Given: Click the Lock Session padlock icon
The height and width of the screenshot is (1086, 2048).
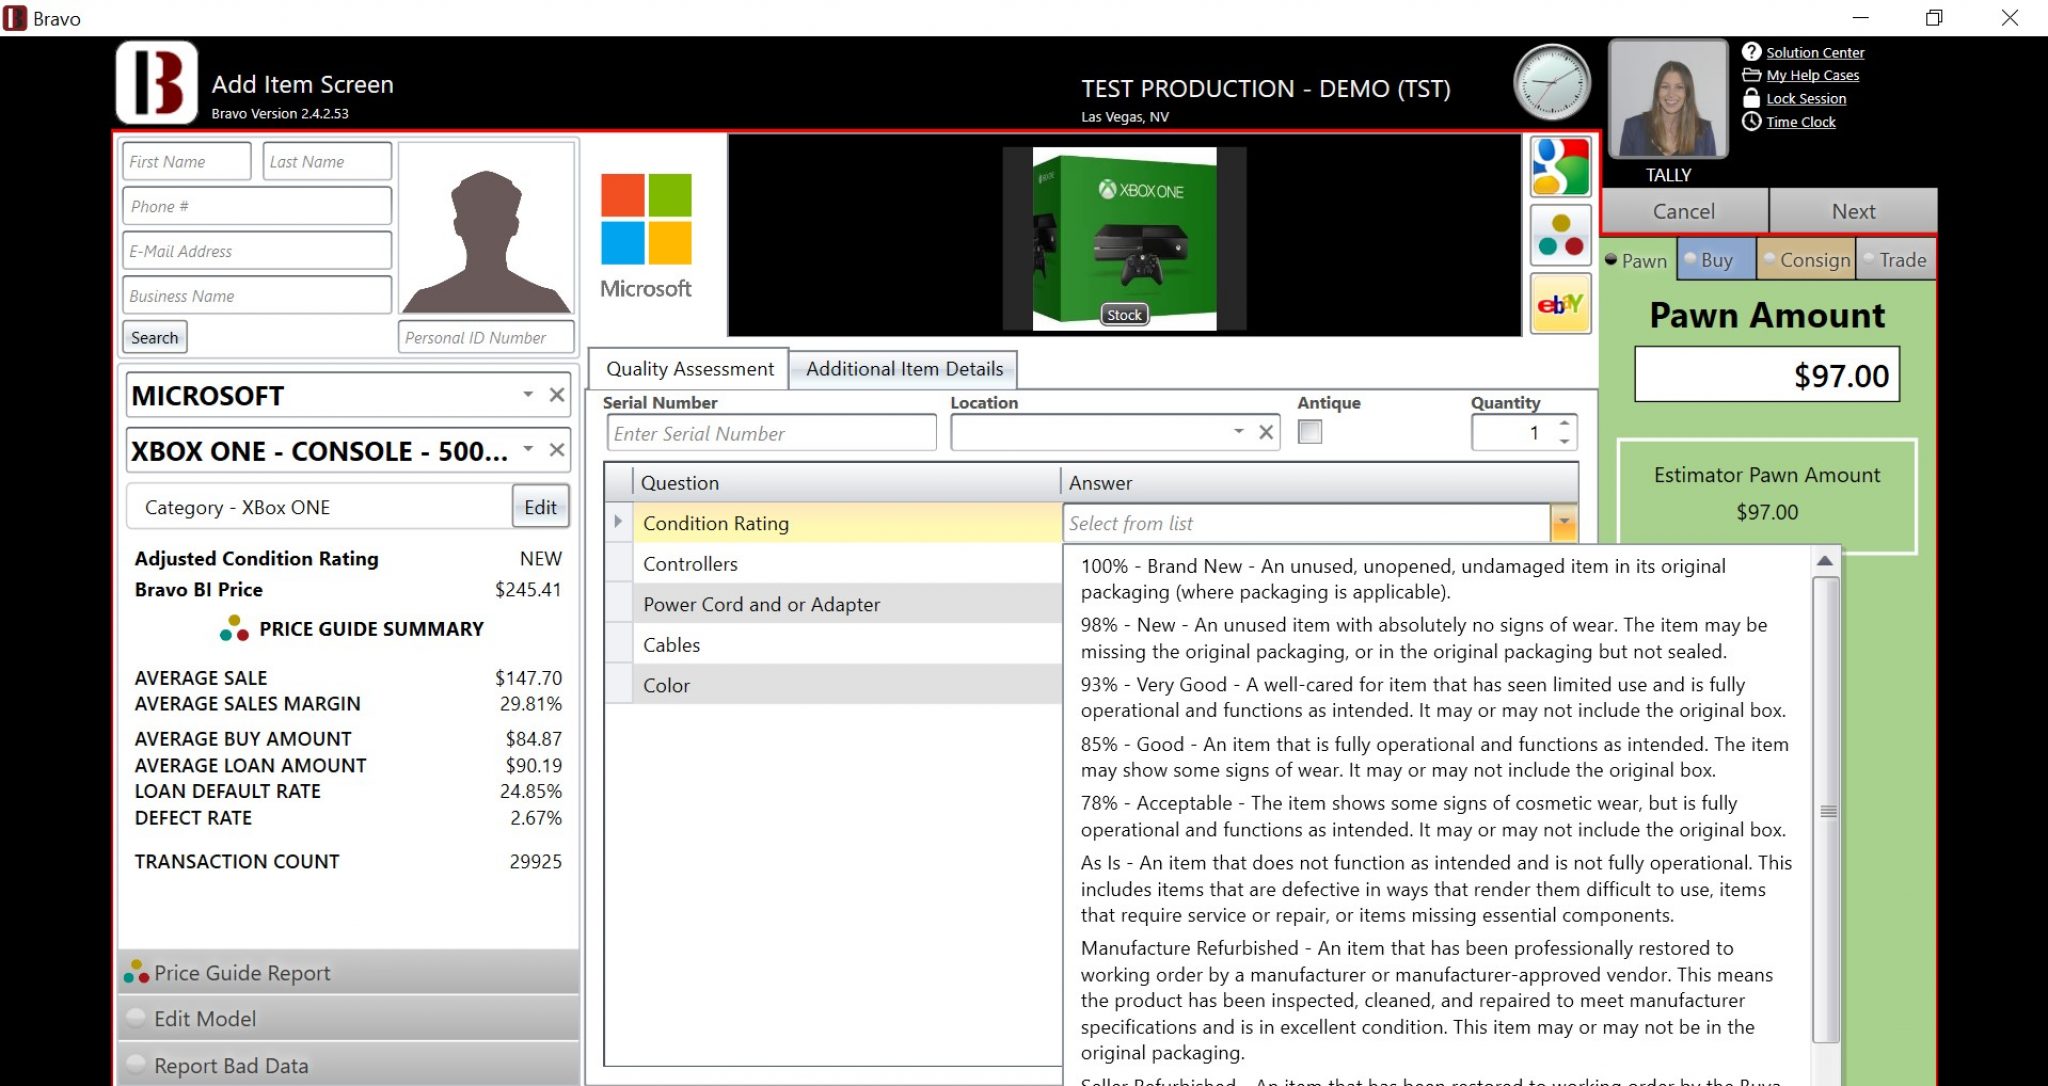Looking at the screenshot, I should coord(1751,98).
